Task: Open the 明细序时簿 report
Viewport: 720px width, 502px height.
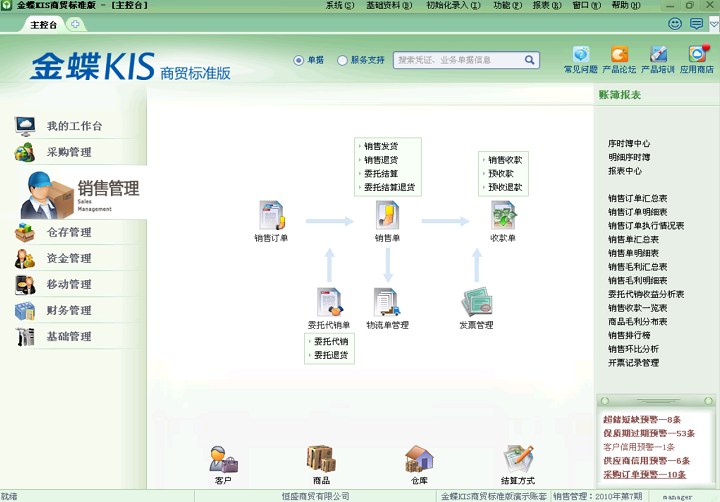Action: point(629,157)
